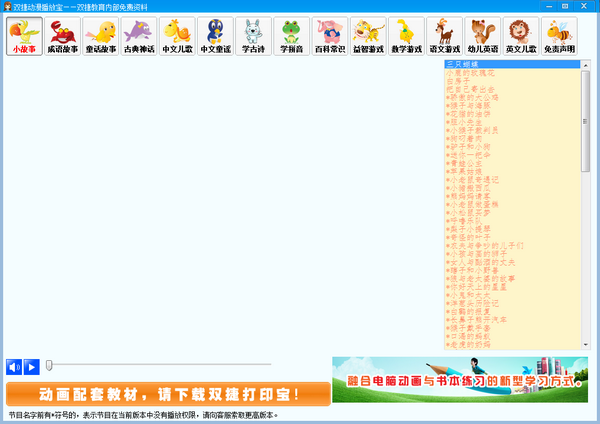Select the 英文儿歌 lion category
Viewport: 600px width, 424px height.
[521, 36]
